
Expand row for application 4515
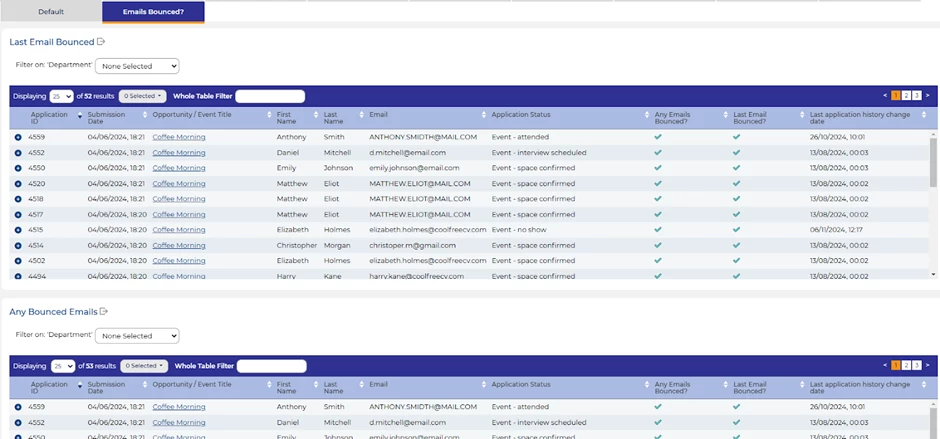click(x=18, y=230)
